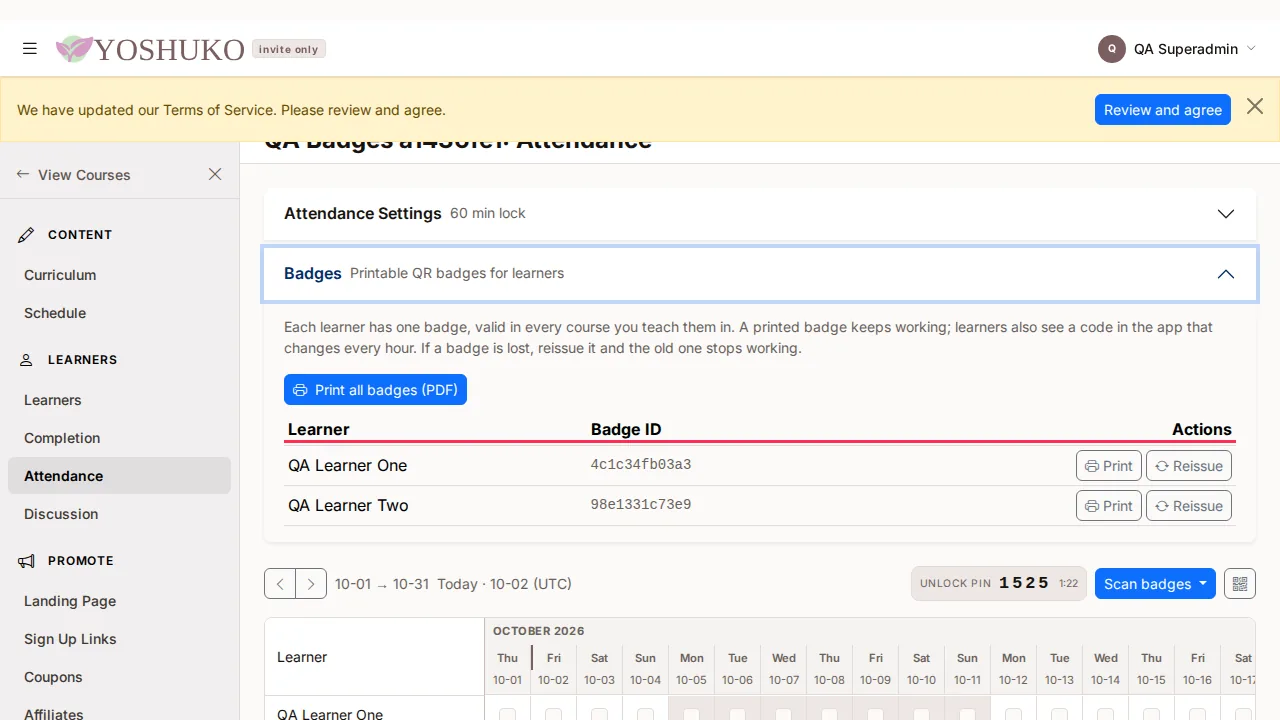This screenshot has width=1280, height=720.
Task: Click the Promote megaphone icon
Action: pyautogui.click(x=27, y=561)
